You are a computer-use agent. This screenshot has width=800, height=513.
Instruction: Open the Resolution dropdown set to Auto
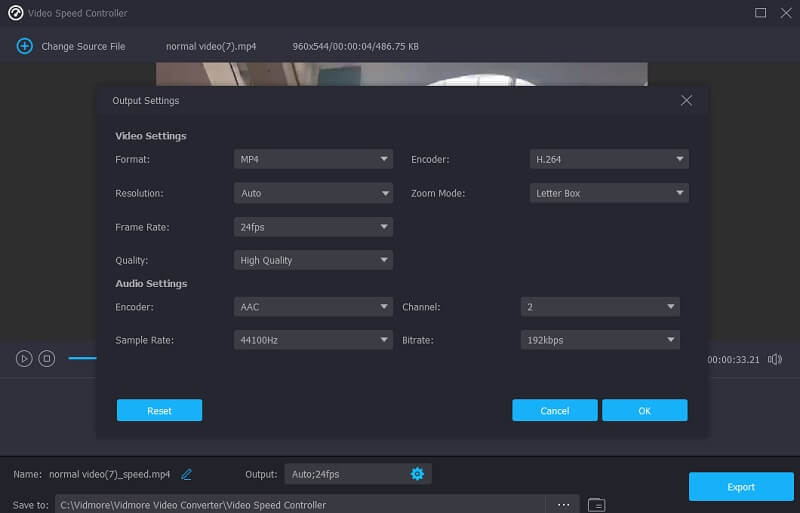point(313,193)
